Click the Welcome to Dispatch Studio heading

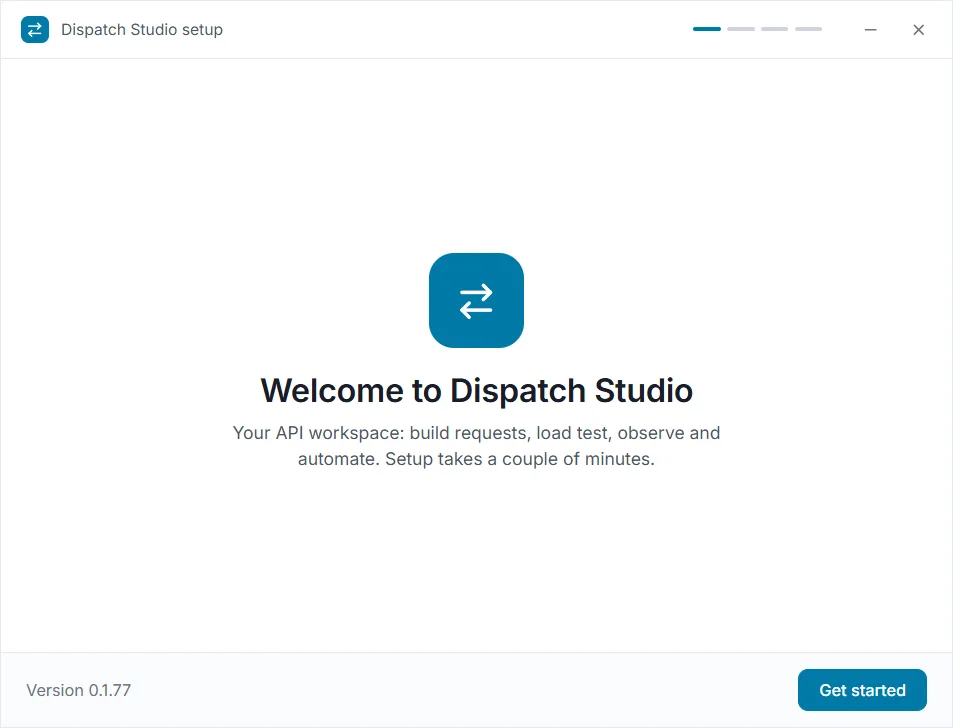(476, 390)
